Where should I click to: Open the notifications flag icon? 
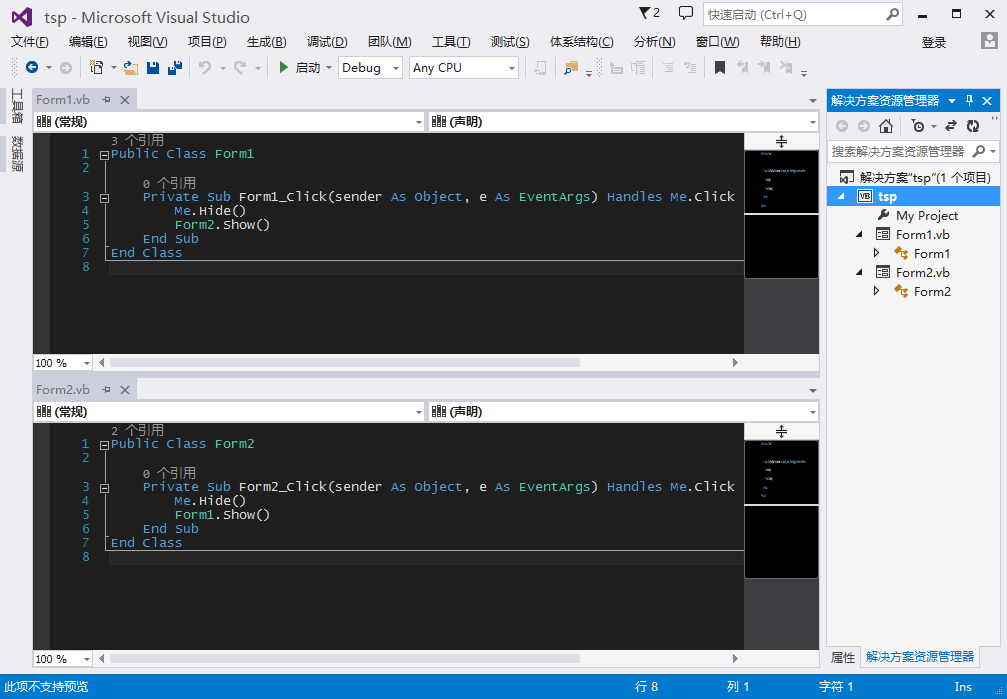[x=649, y=14]
